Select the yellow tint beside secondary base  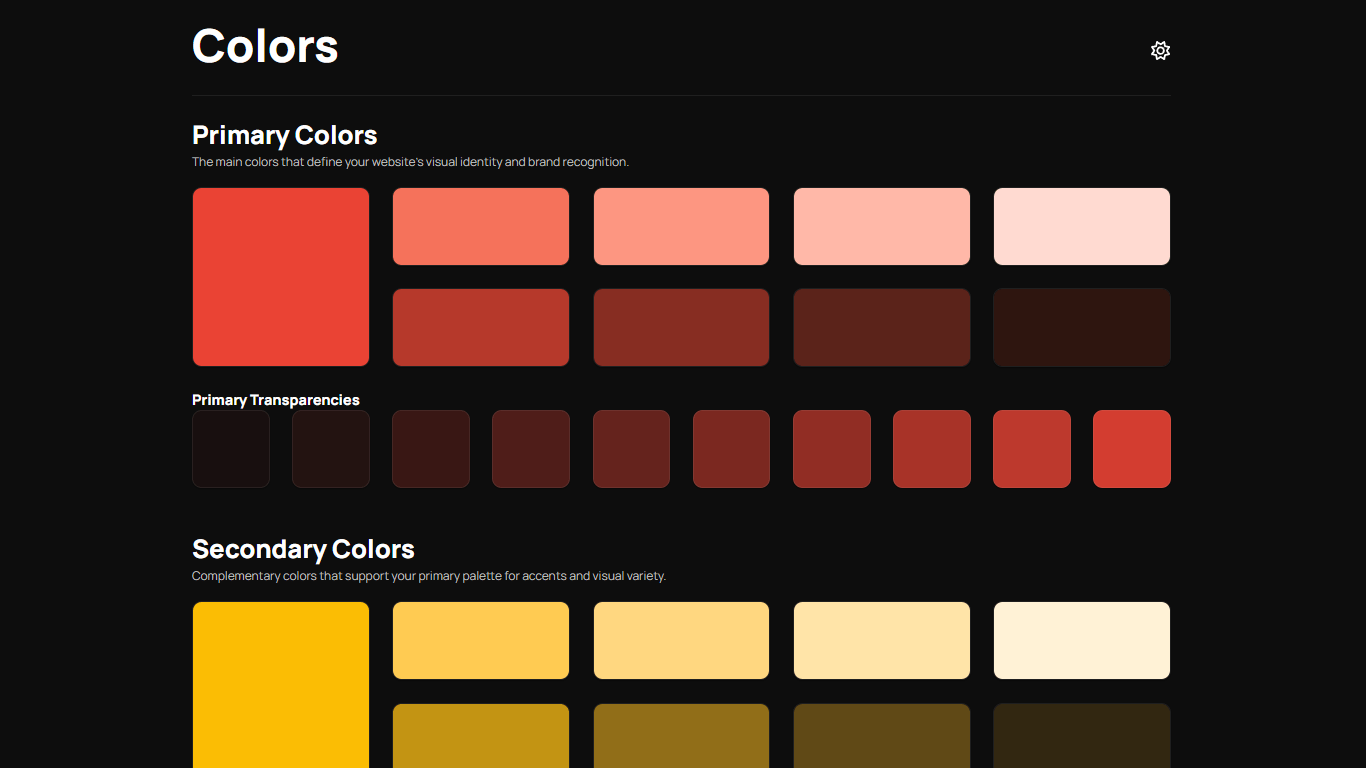coord(481,641)
